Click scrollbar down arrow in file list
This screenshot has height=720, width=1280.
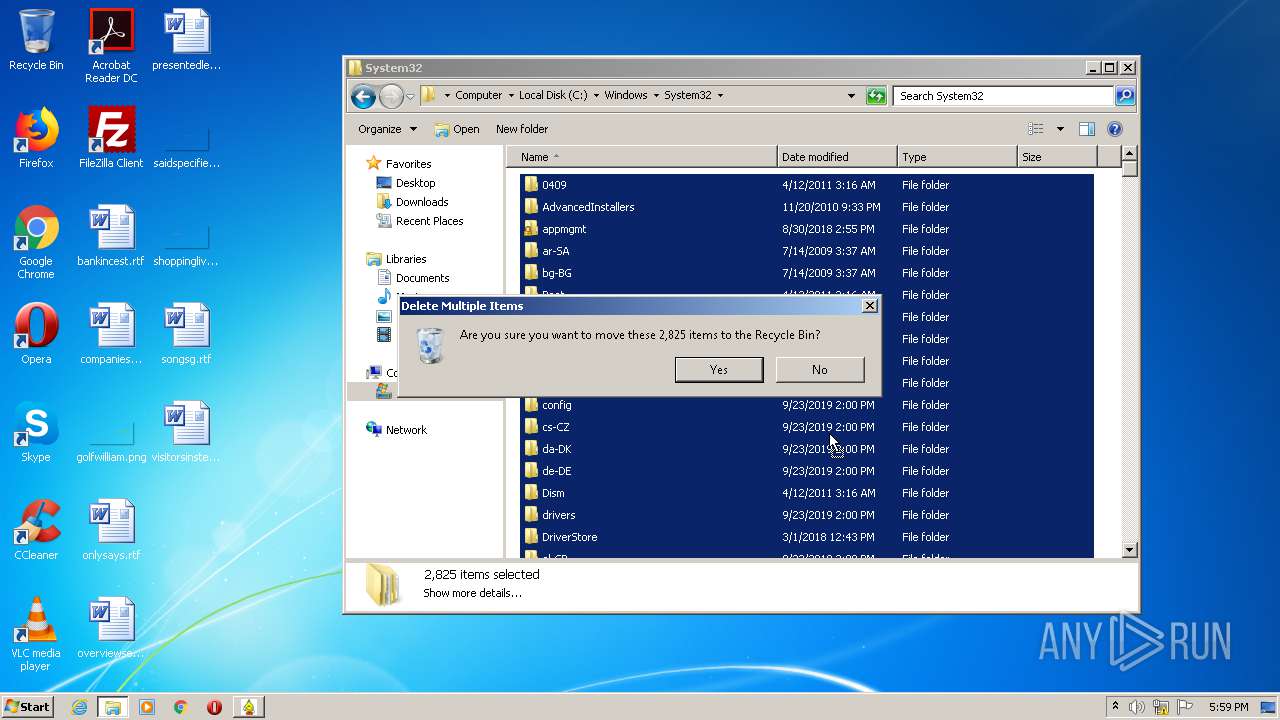[x=1129, y=550]
